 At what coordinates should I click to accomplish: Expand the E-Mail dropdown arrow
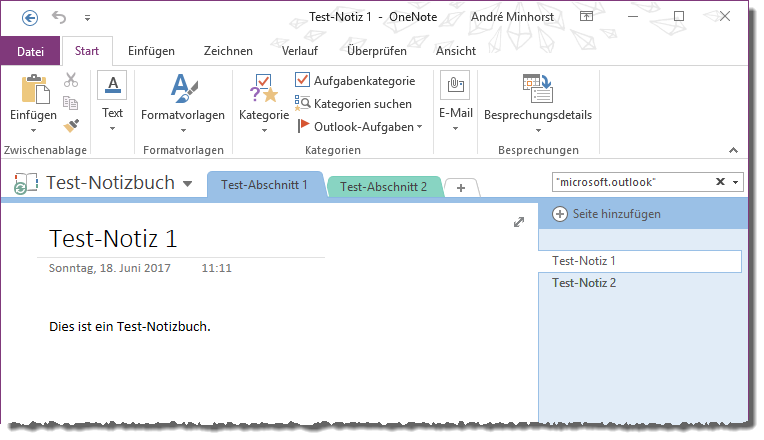click(x=456, y=129)
